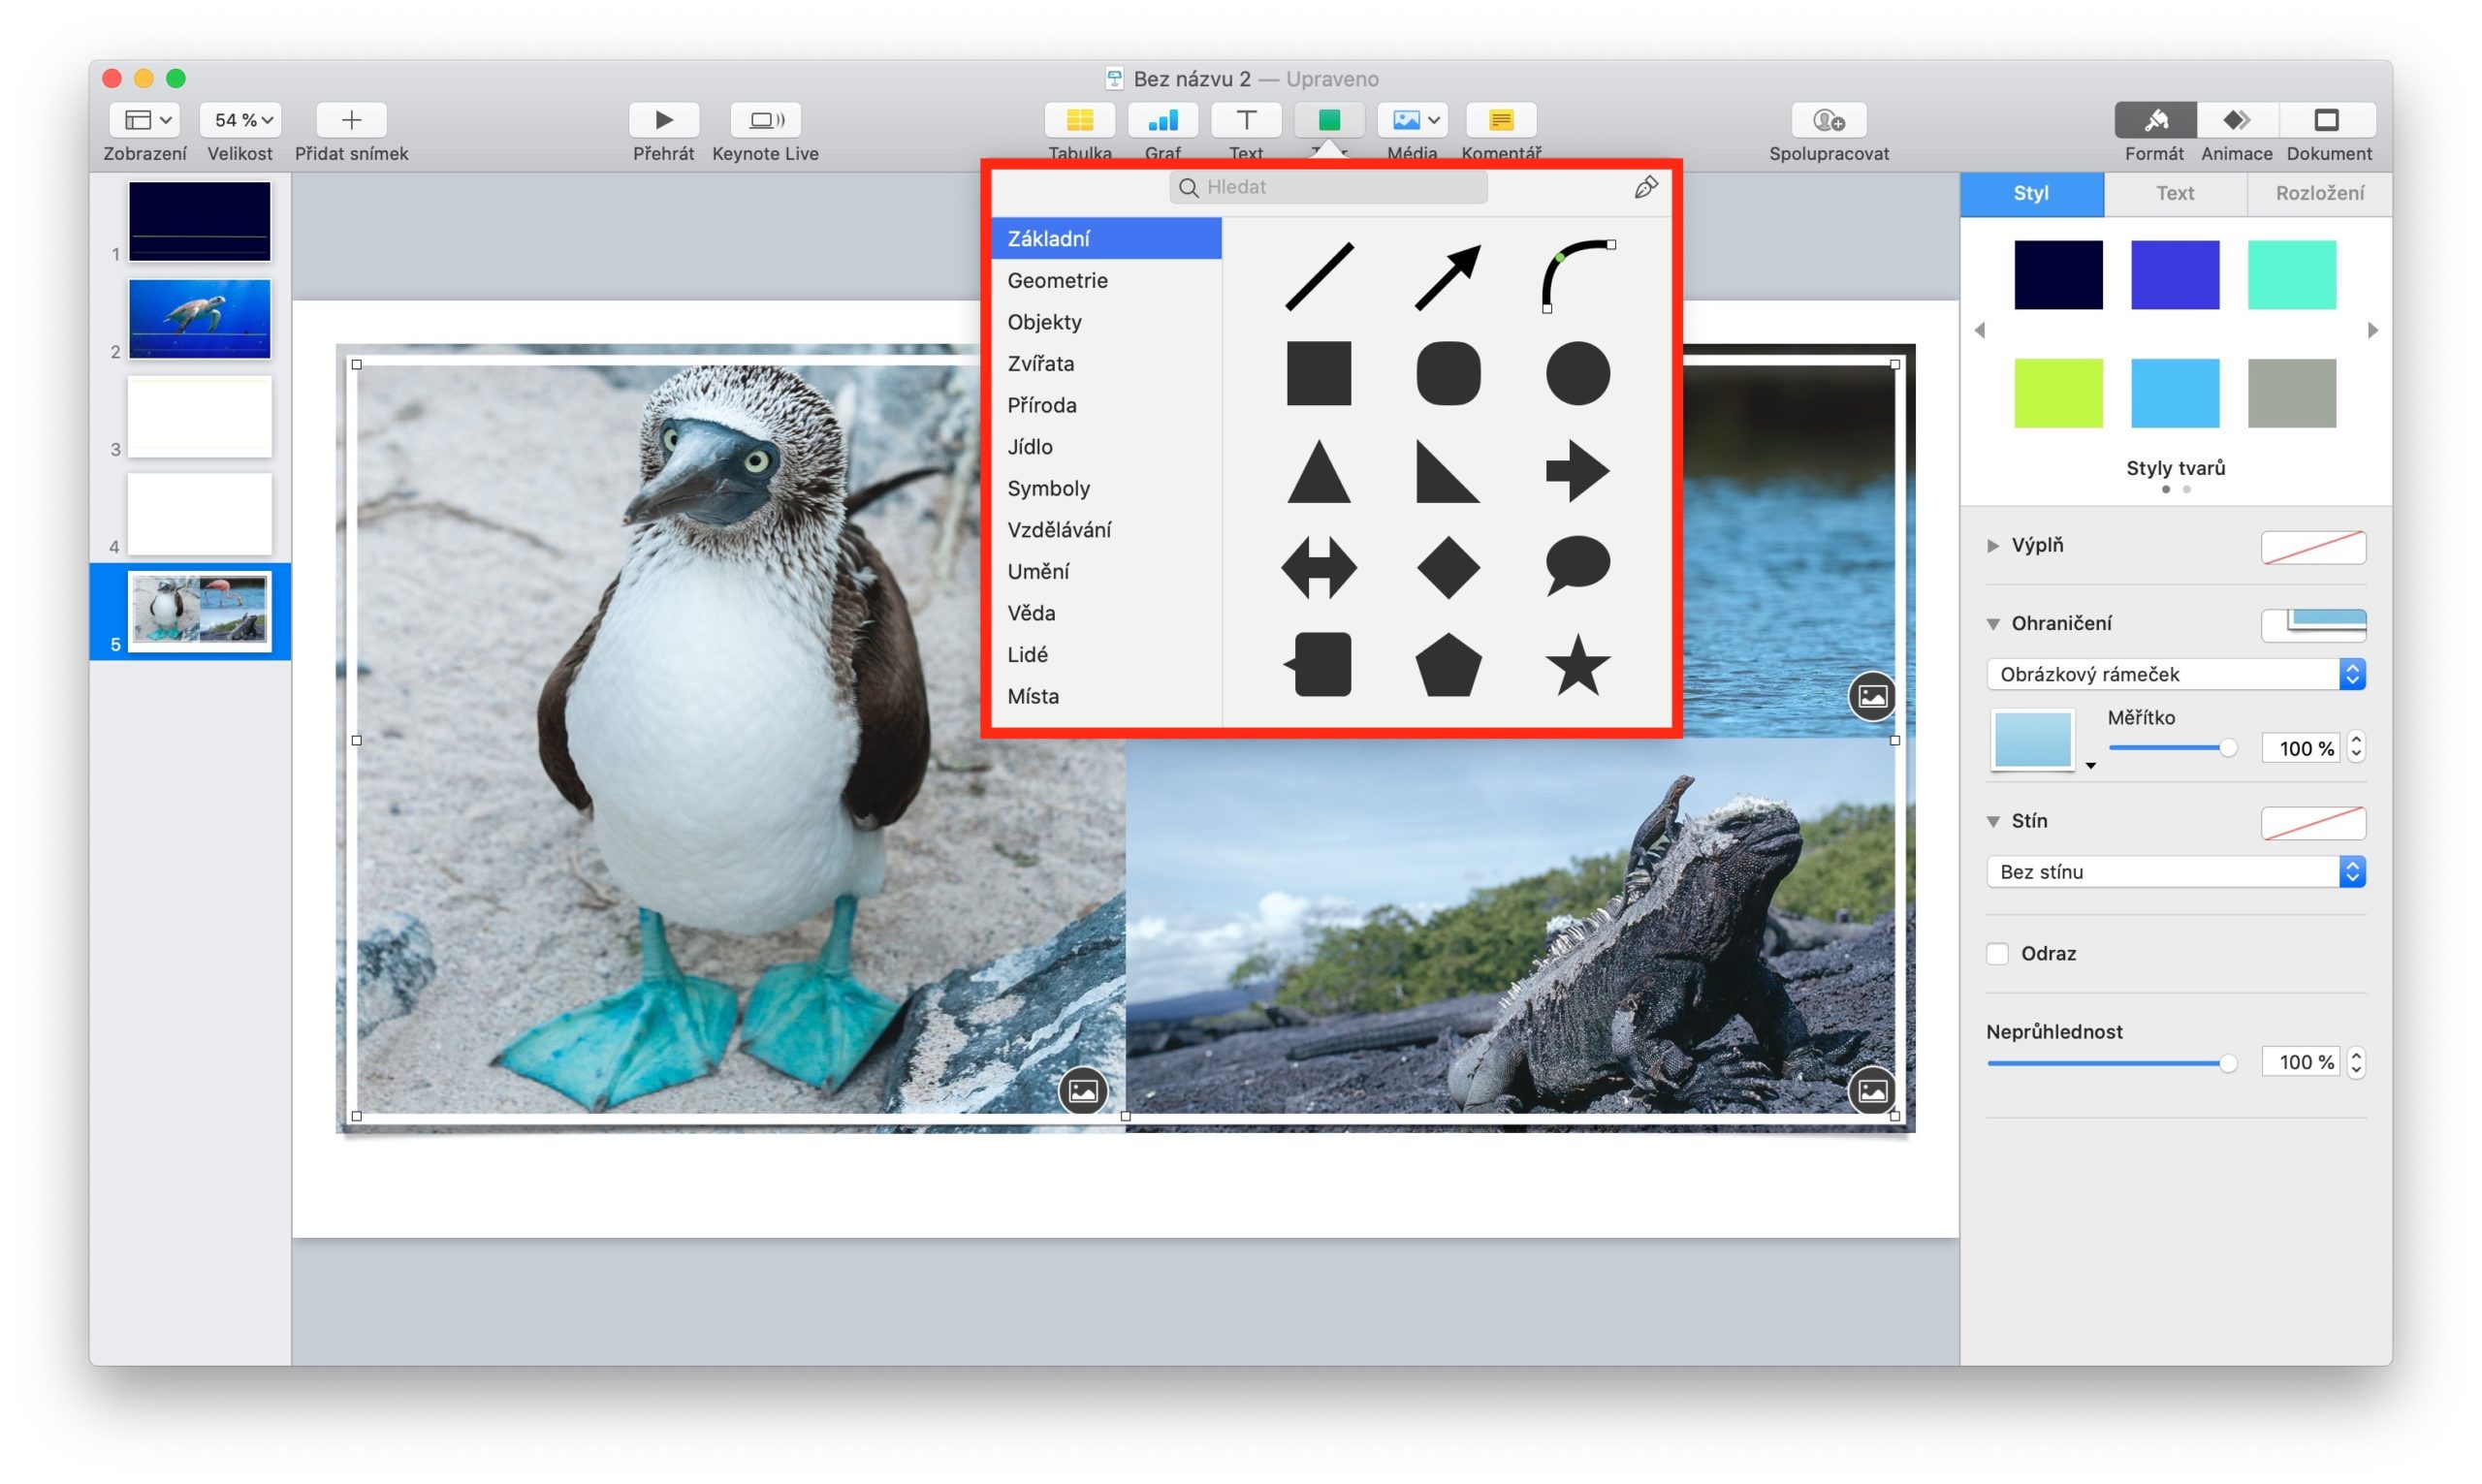Pick the double-headed arrow shape
The height and width of the screenshot is (1484, 2482).
(x=1318, y=568)
